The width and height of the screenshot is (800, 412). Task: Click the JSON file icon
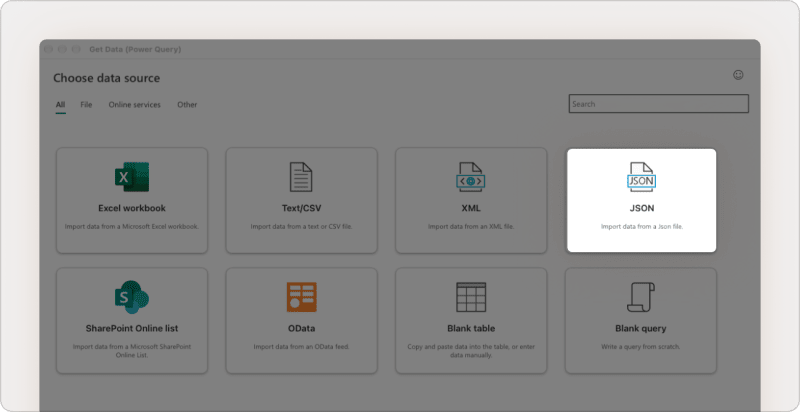(x=641, y=177)
